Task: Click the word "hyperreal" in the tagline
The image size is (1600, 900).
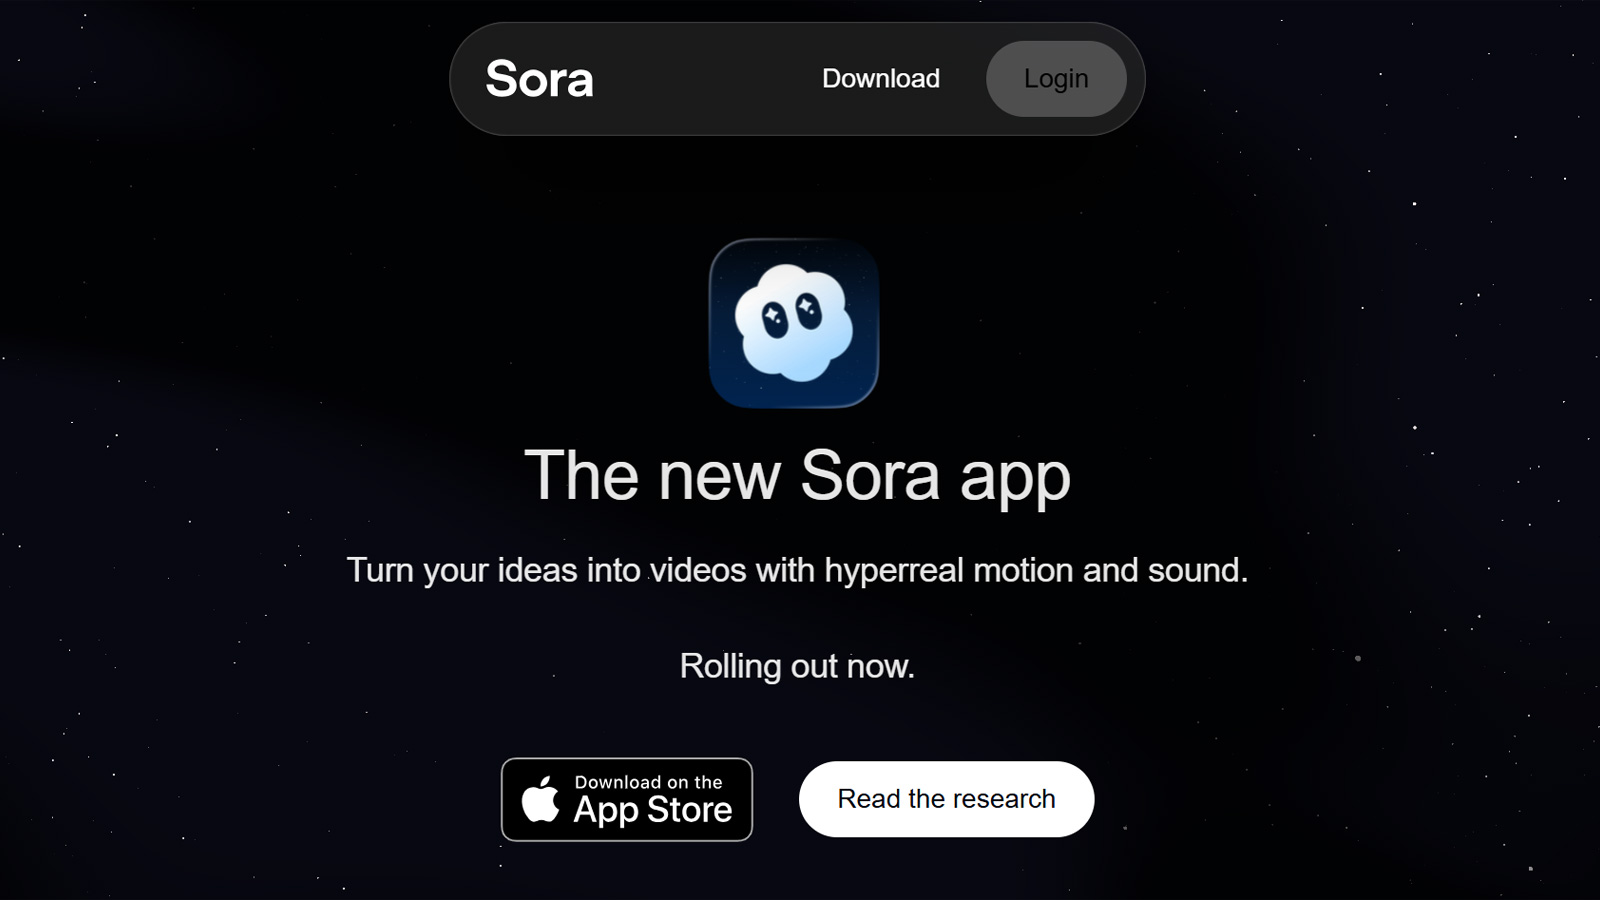Action: 894,571
